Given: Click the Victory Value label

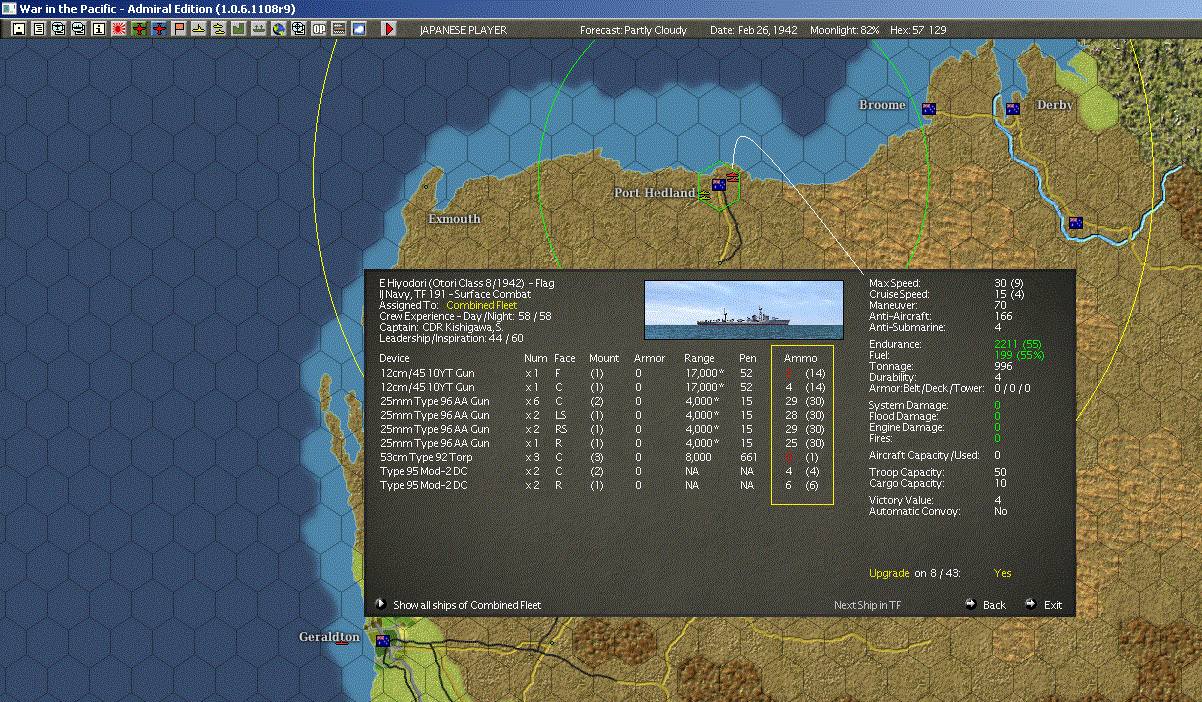Looking at the screenshot, I should point(899,500).
